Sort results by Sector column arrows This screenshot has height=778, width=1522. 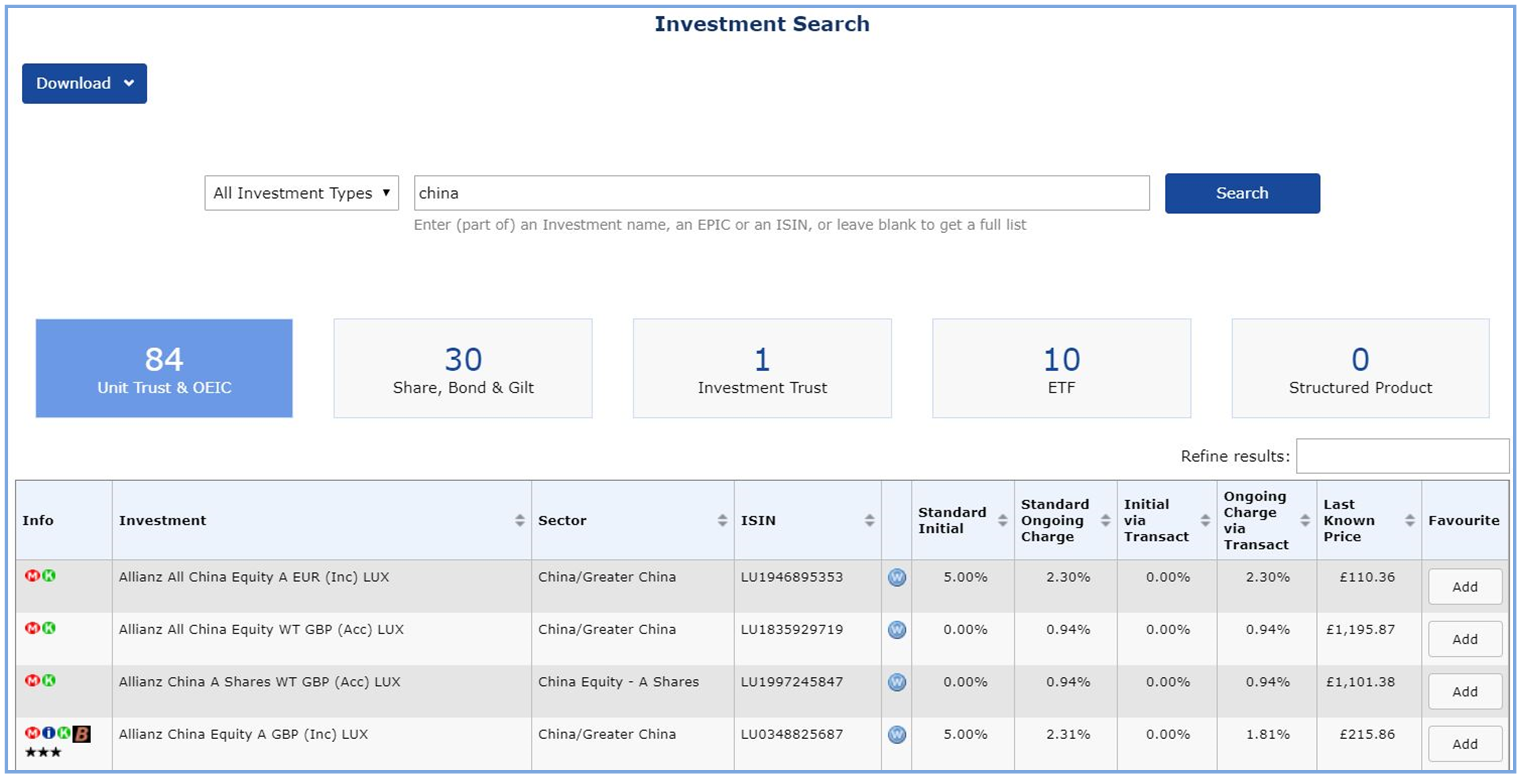point(722,520)
